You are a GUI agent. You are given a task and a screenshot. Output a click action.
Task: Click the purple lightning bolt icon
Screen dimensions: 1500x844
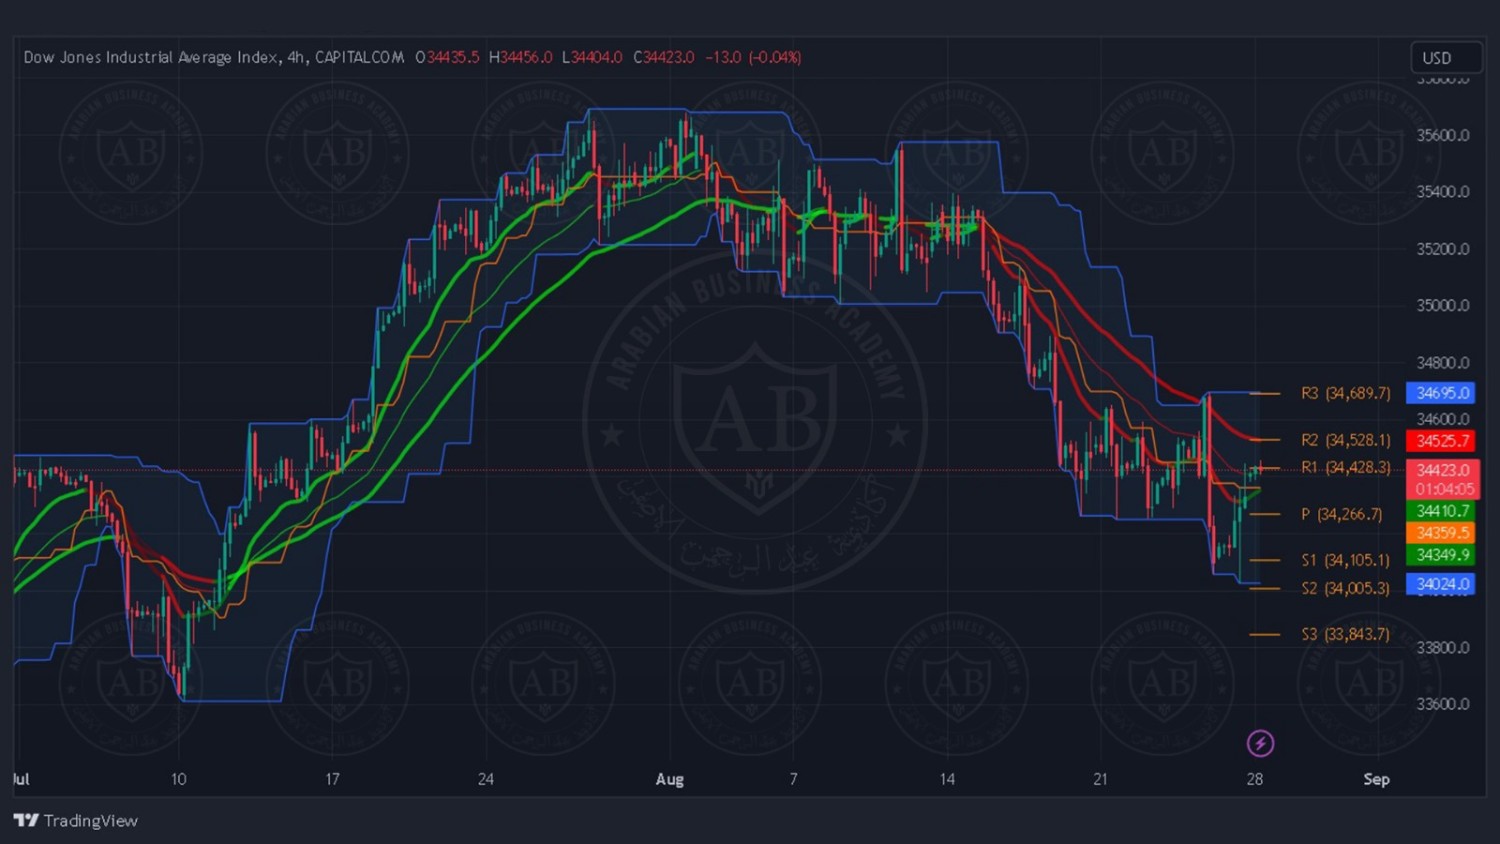1260,743
